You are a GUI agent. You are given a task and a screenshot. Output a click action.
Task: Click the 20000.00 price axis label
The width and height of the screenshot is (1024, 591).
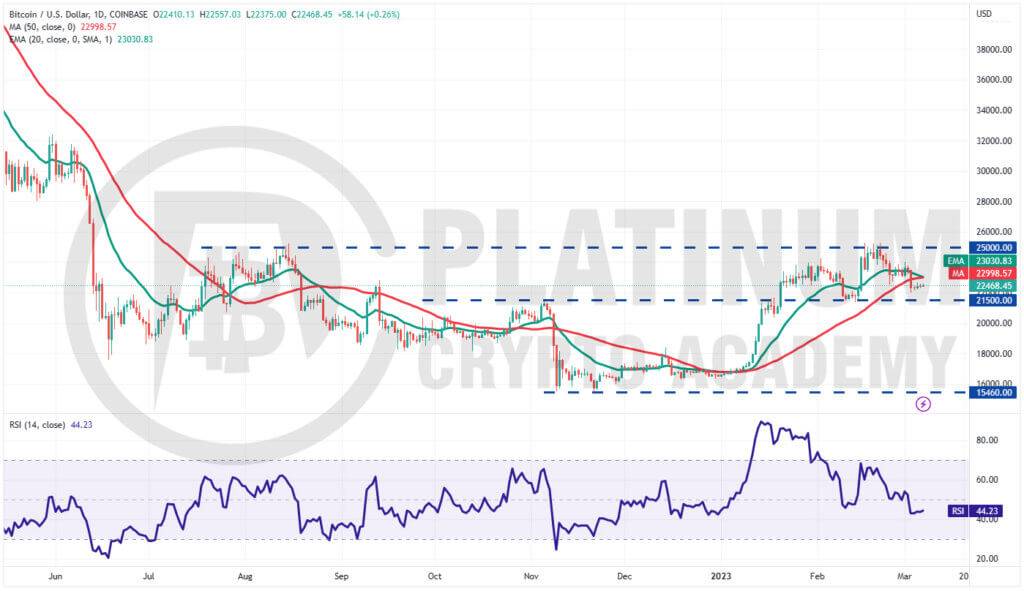pyautogui.click(x=994, y=323)
